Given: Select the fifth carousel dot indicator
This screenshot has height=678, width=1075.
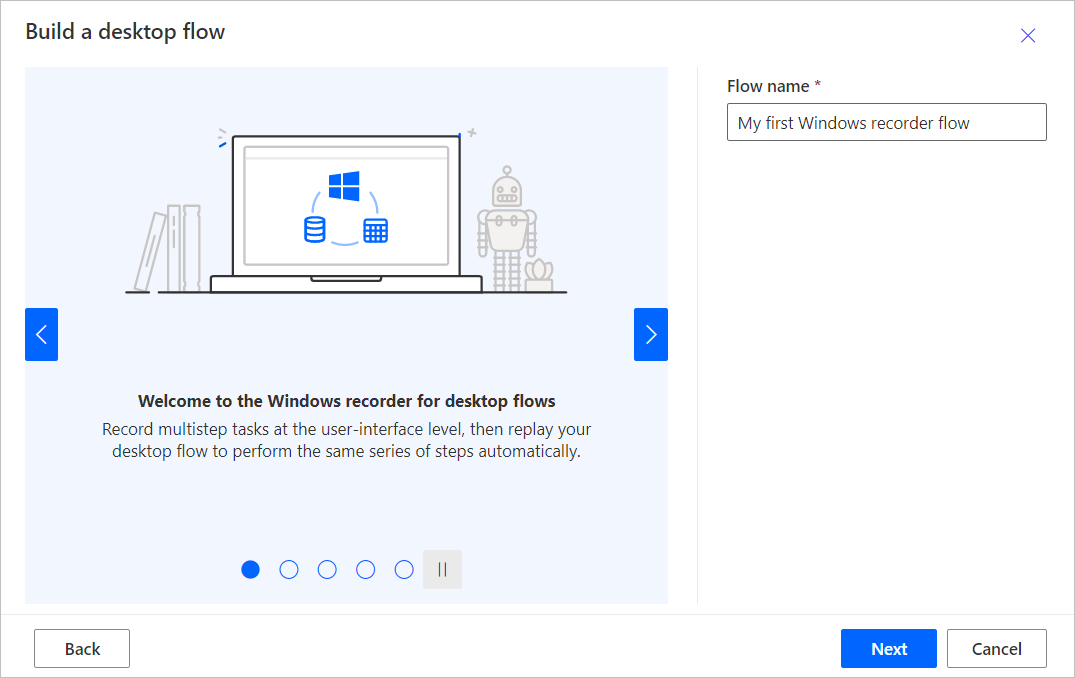Looking at the screenshot, I should tap(404, 570).
